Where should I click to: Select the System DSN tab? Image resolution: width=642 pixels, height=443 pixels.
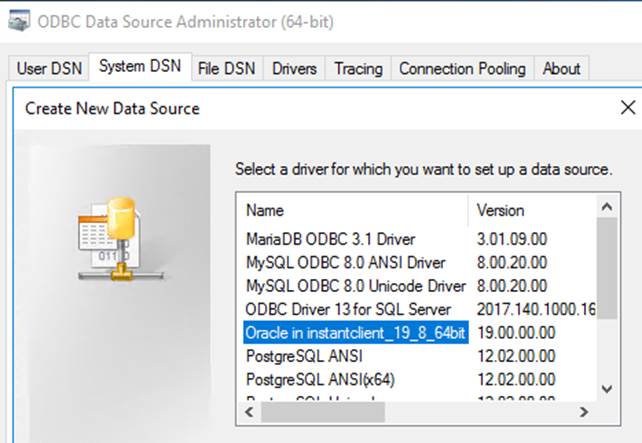pyautogui.click(x=140, y=66)
